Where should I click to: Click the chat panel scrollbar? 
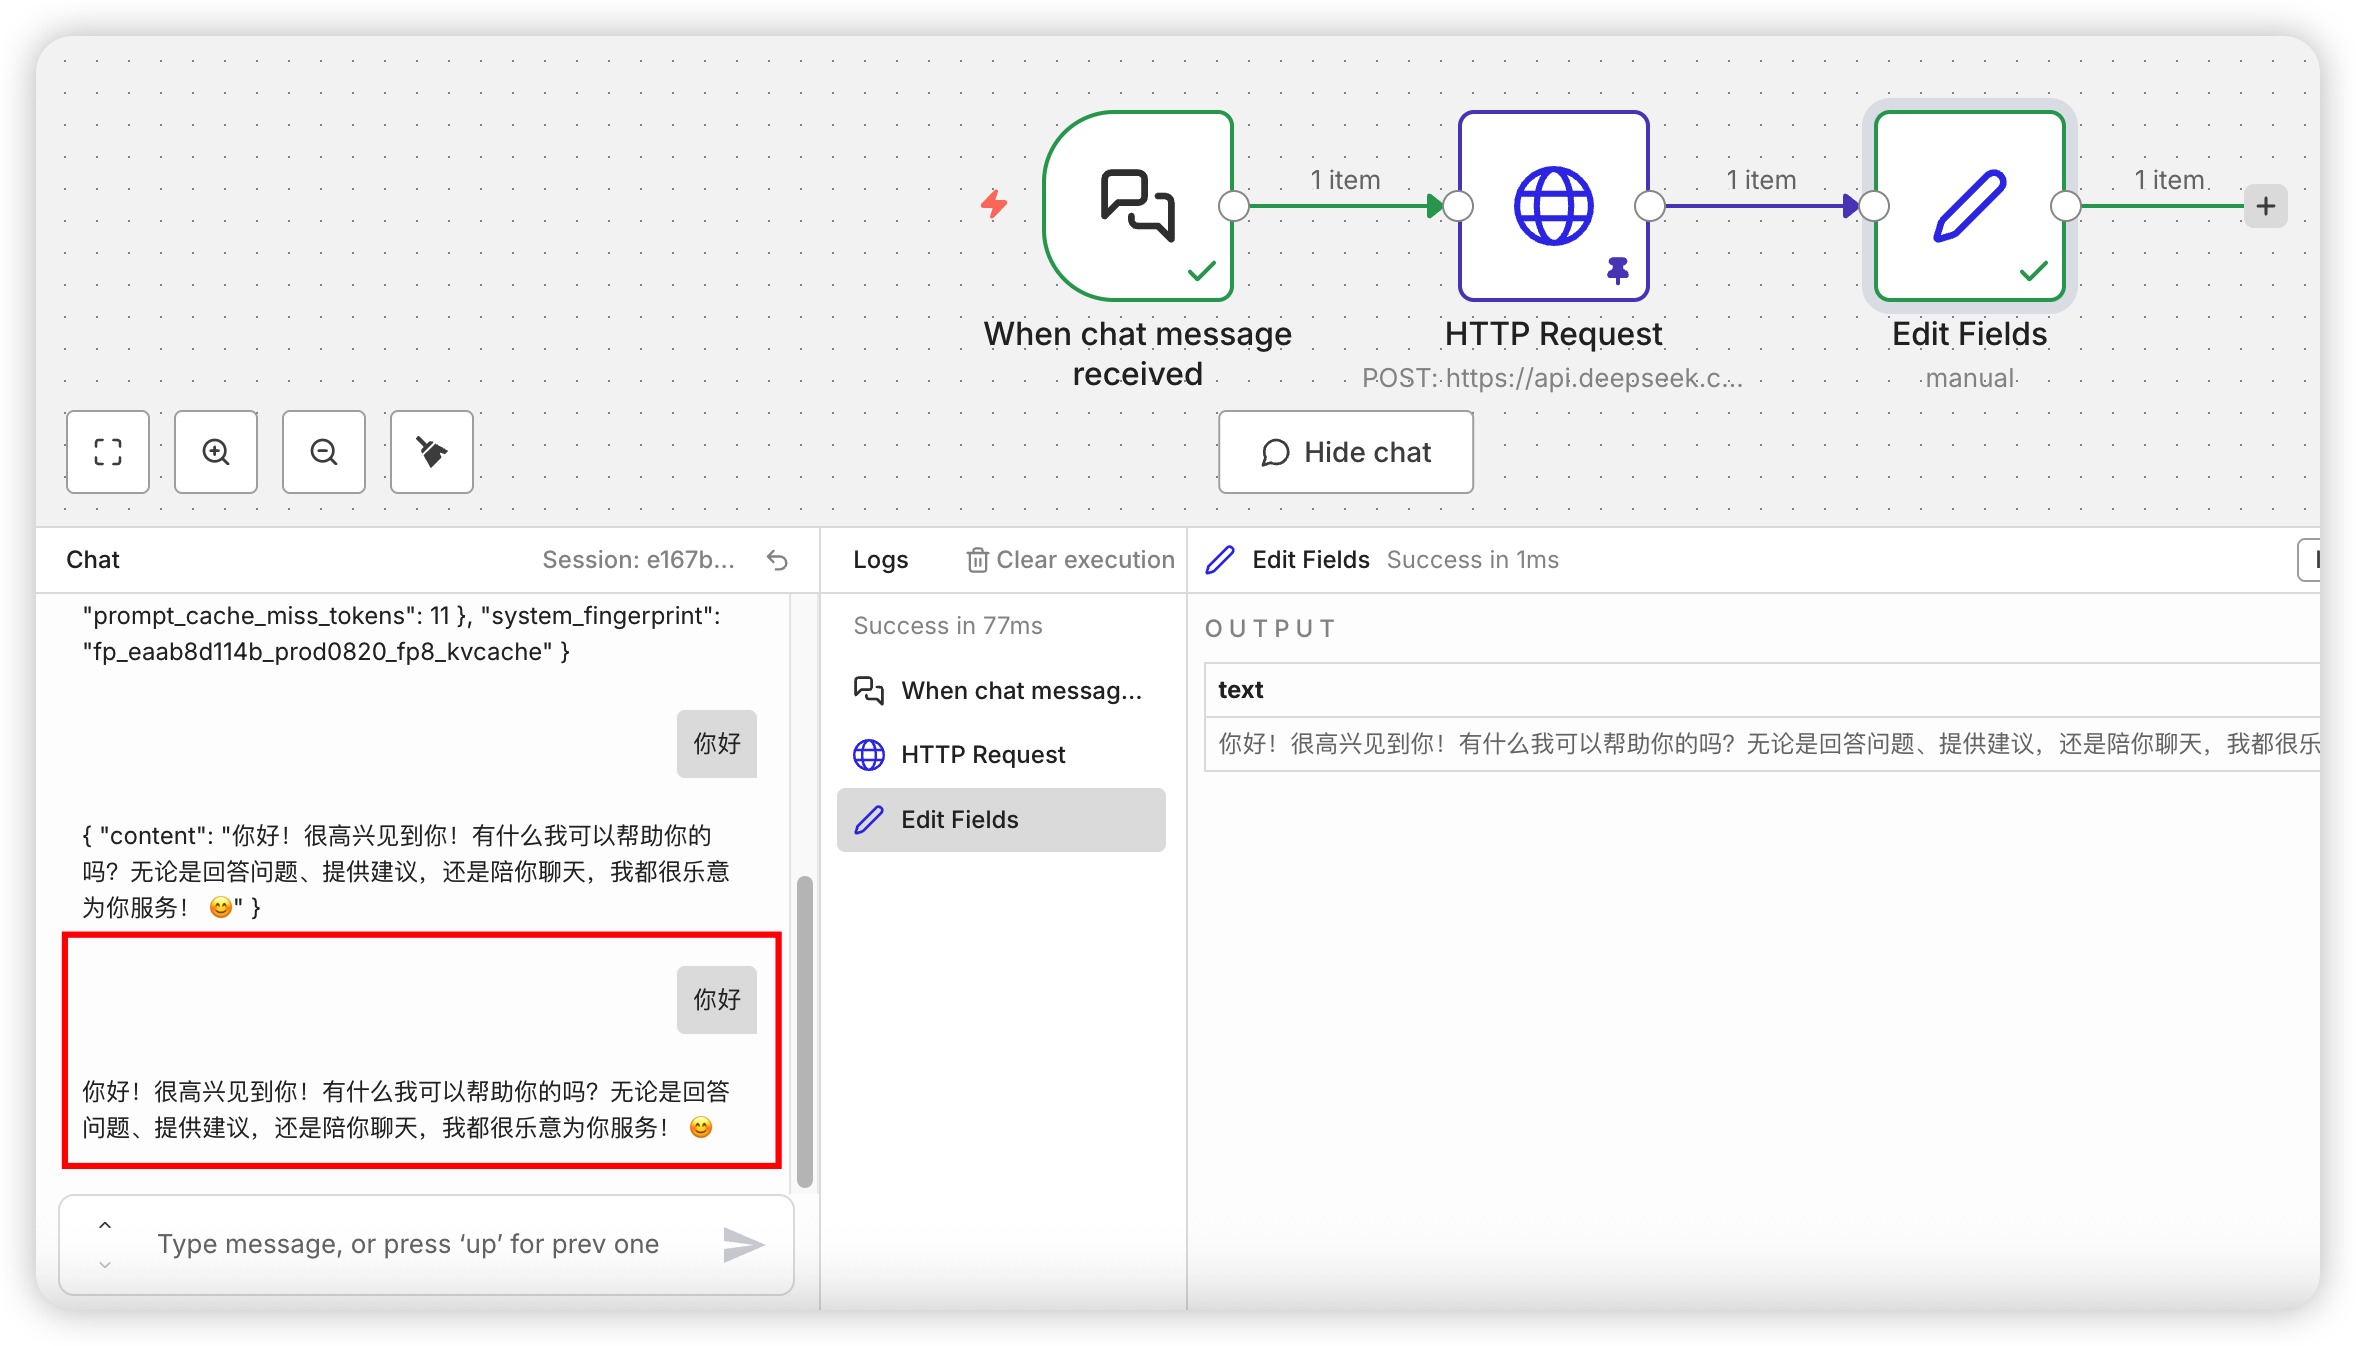click(805, 1030)
